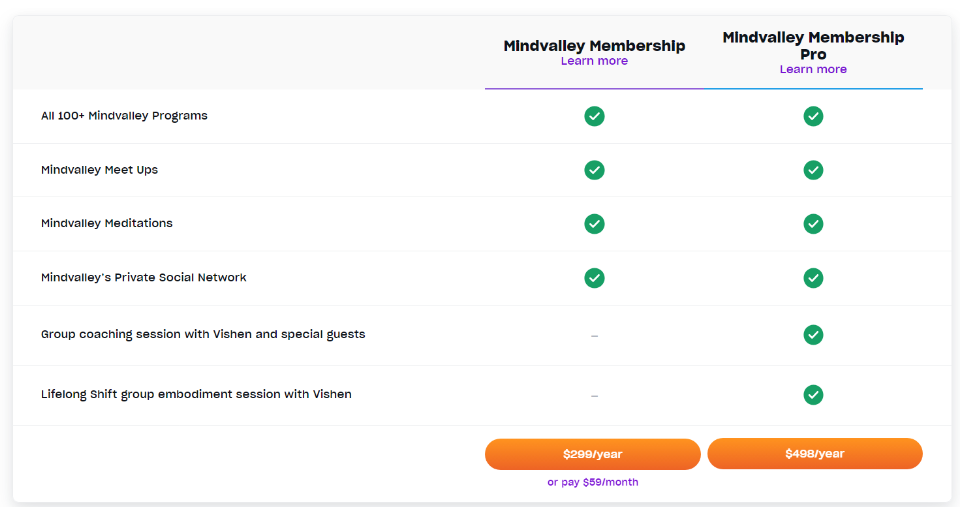Open Learn more under Mindvalley Membership Pro
Viewport: 964px width, 516px height.
813,69
